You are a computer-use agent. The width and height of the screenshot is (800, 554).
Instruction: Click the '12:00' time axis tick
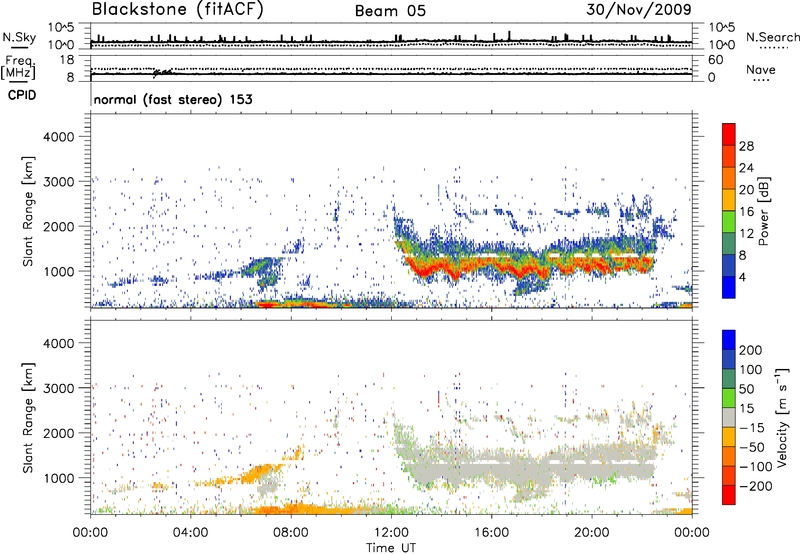click(391, 533)
